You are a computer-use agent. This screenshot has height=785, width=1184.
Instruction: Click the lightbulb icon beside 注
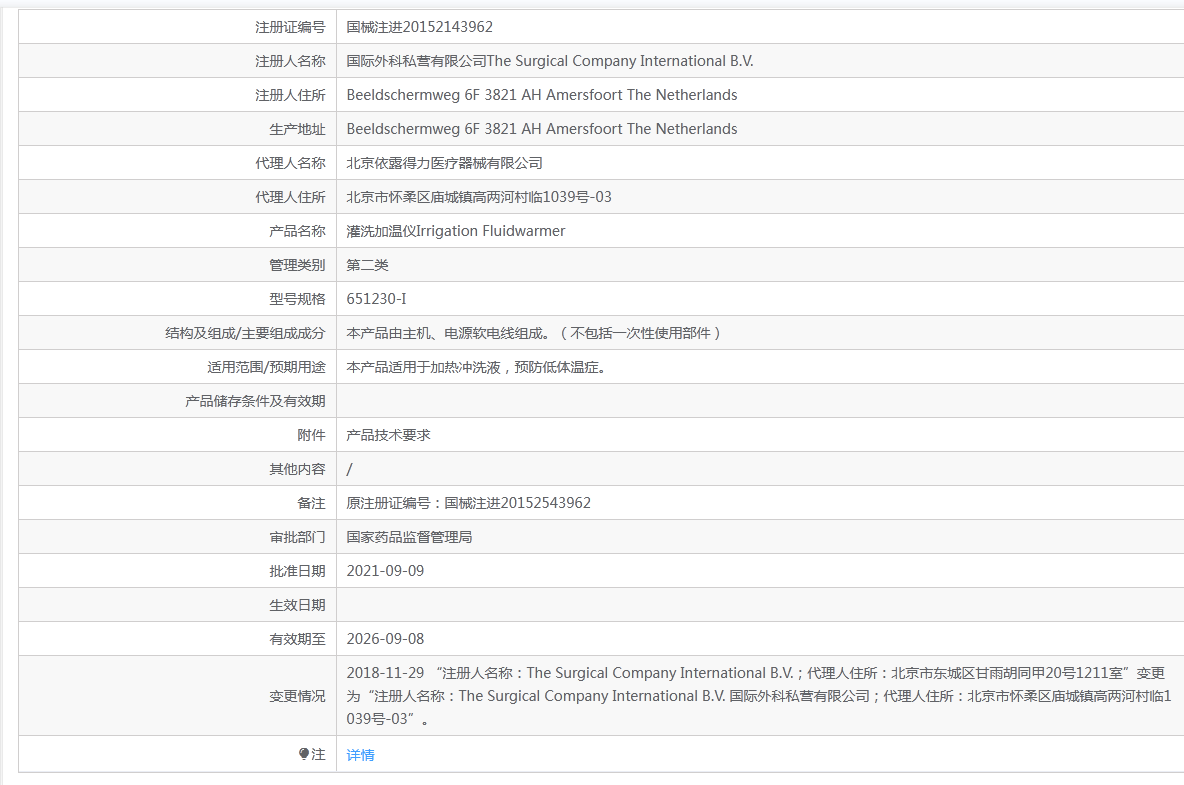(304, 754)
